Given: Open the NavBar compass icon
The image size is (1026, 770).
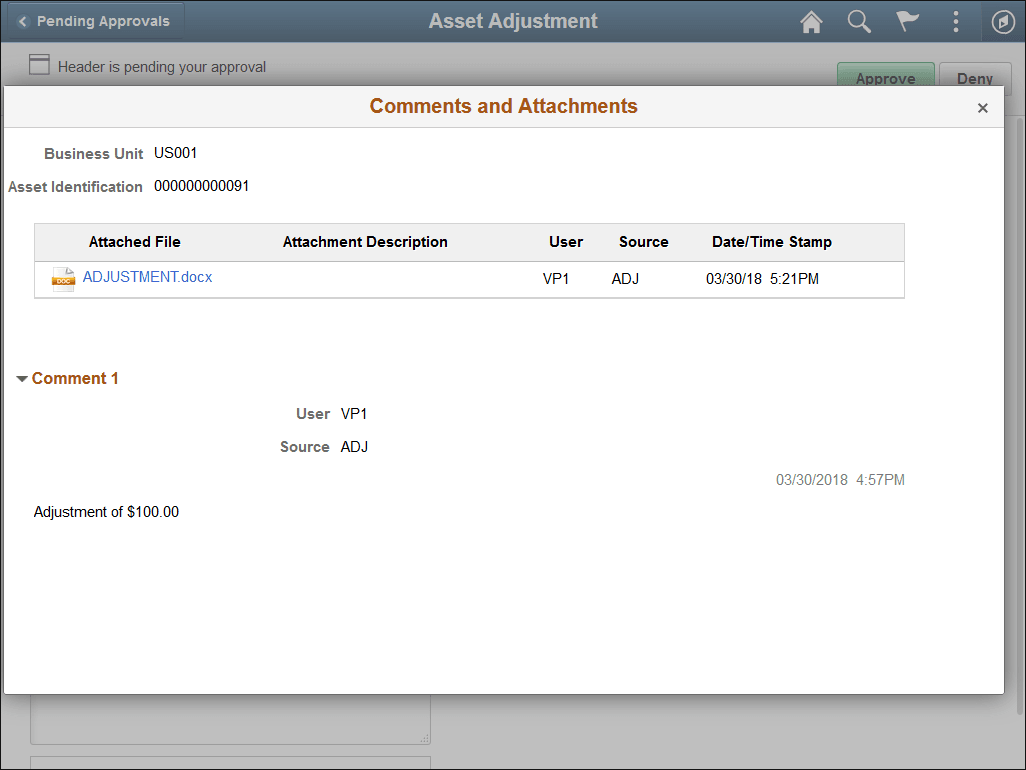Looking at the screenshot, I should point(1003,21).
